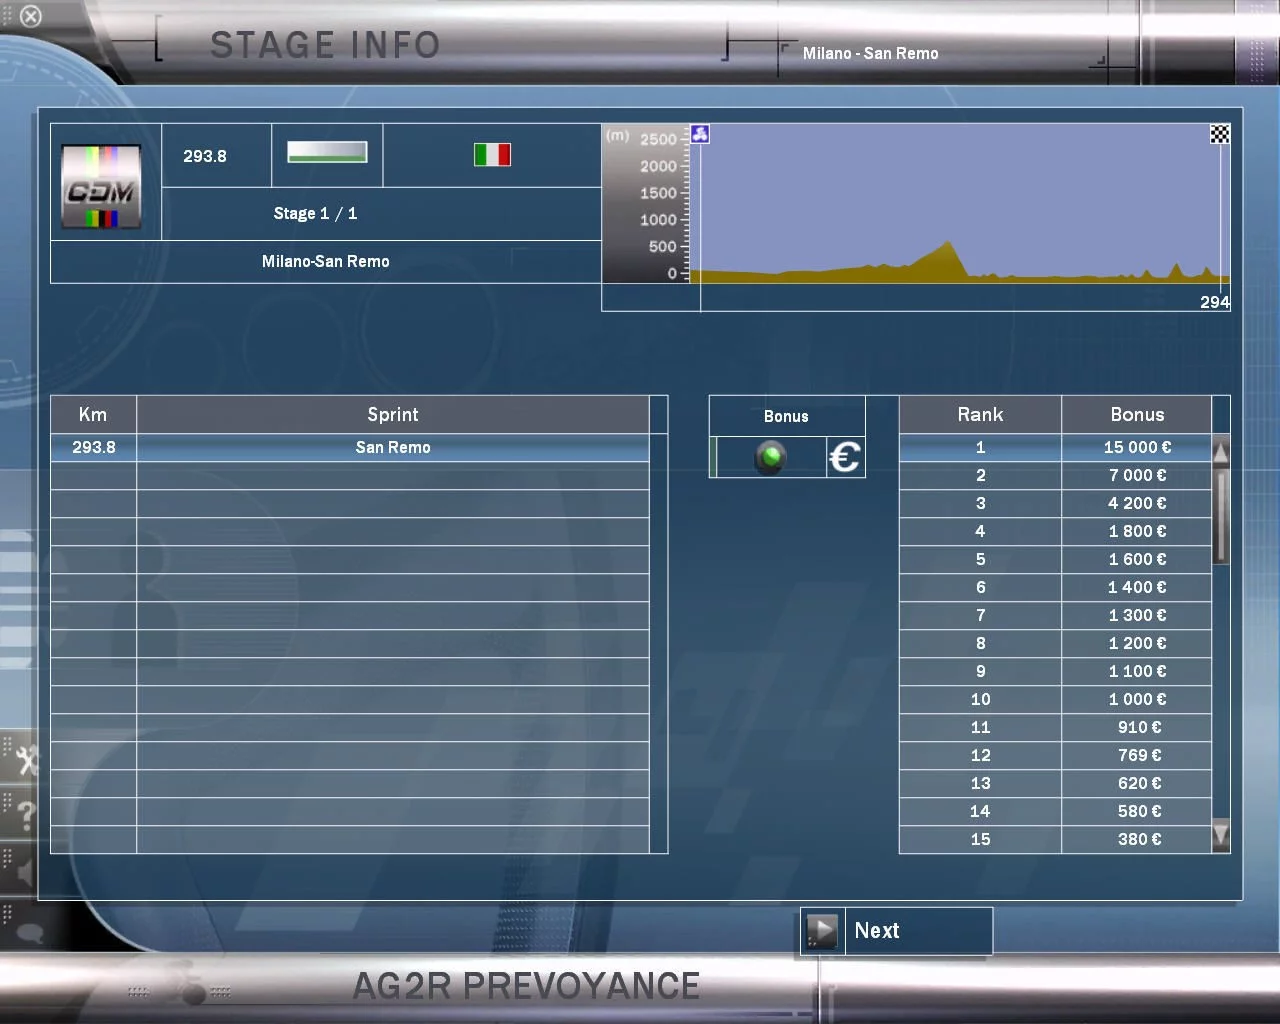Click the checkered finish flag on profile
Image resolution: width=1280 pixels, height=1024 pixels.
pos(1220,134)
